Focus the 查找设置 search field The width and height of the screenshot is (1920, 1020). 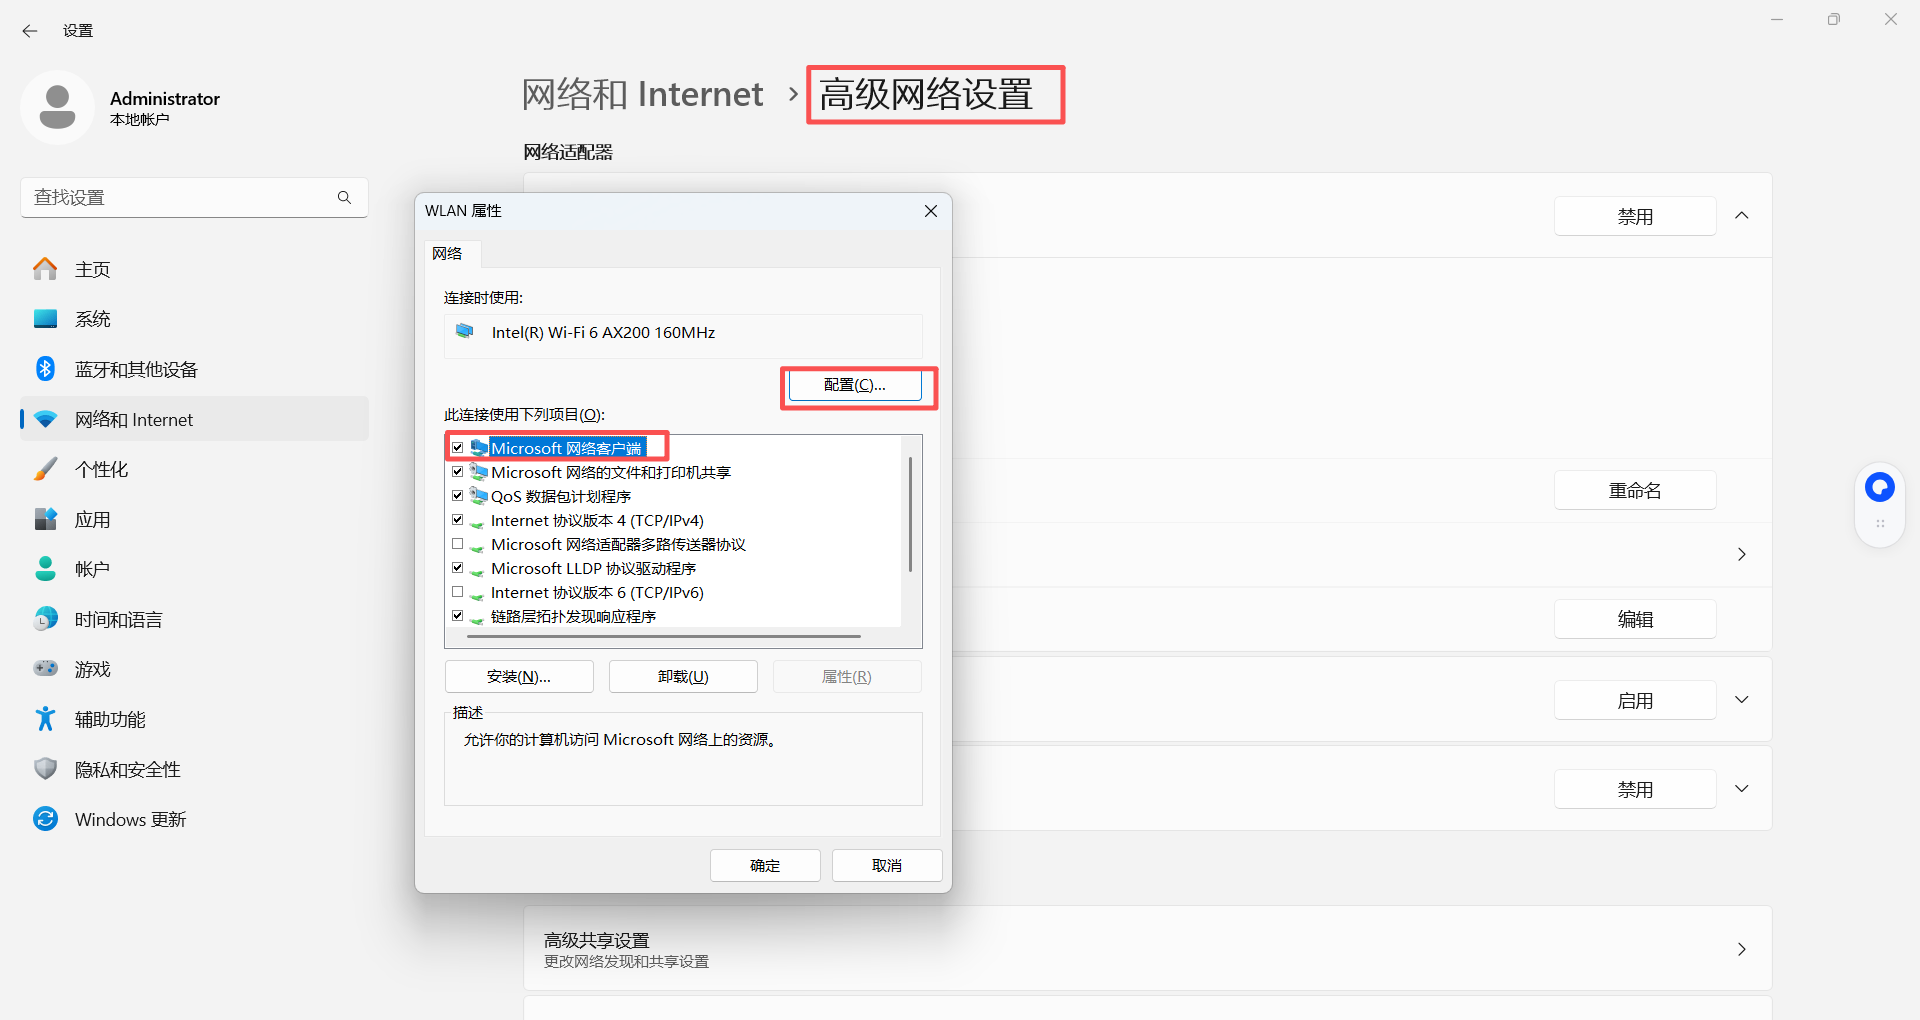(x=194, y=197)
